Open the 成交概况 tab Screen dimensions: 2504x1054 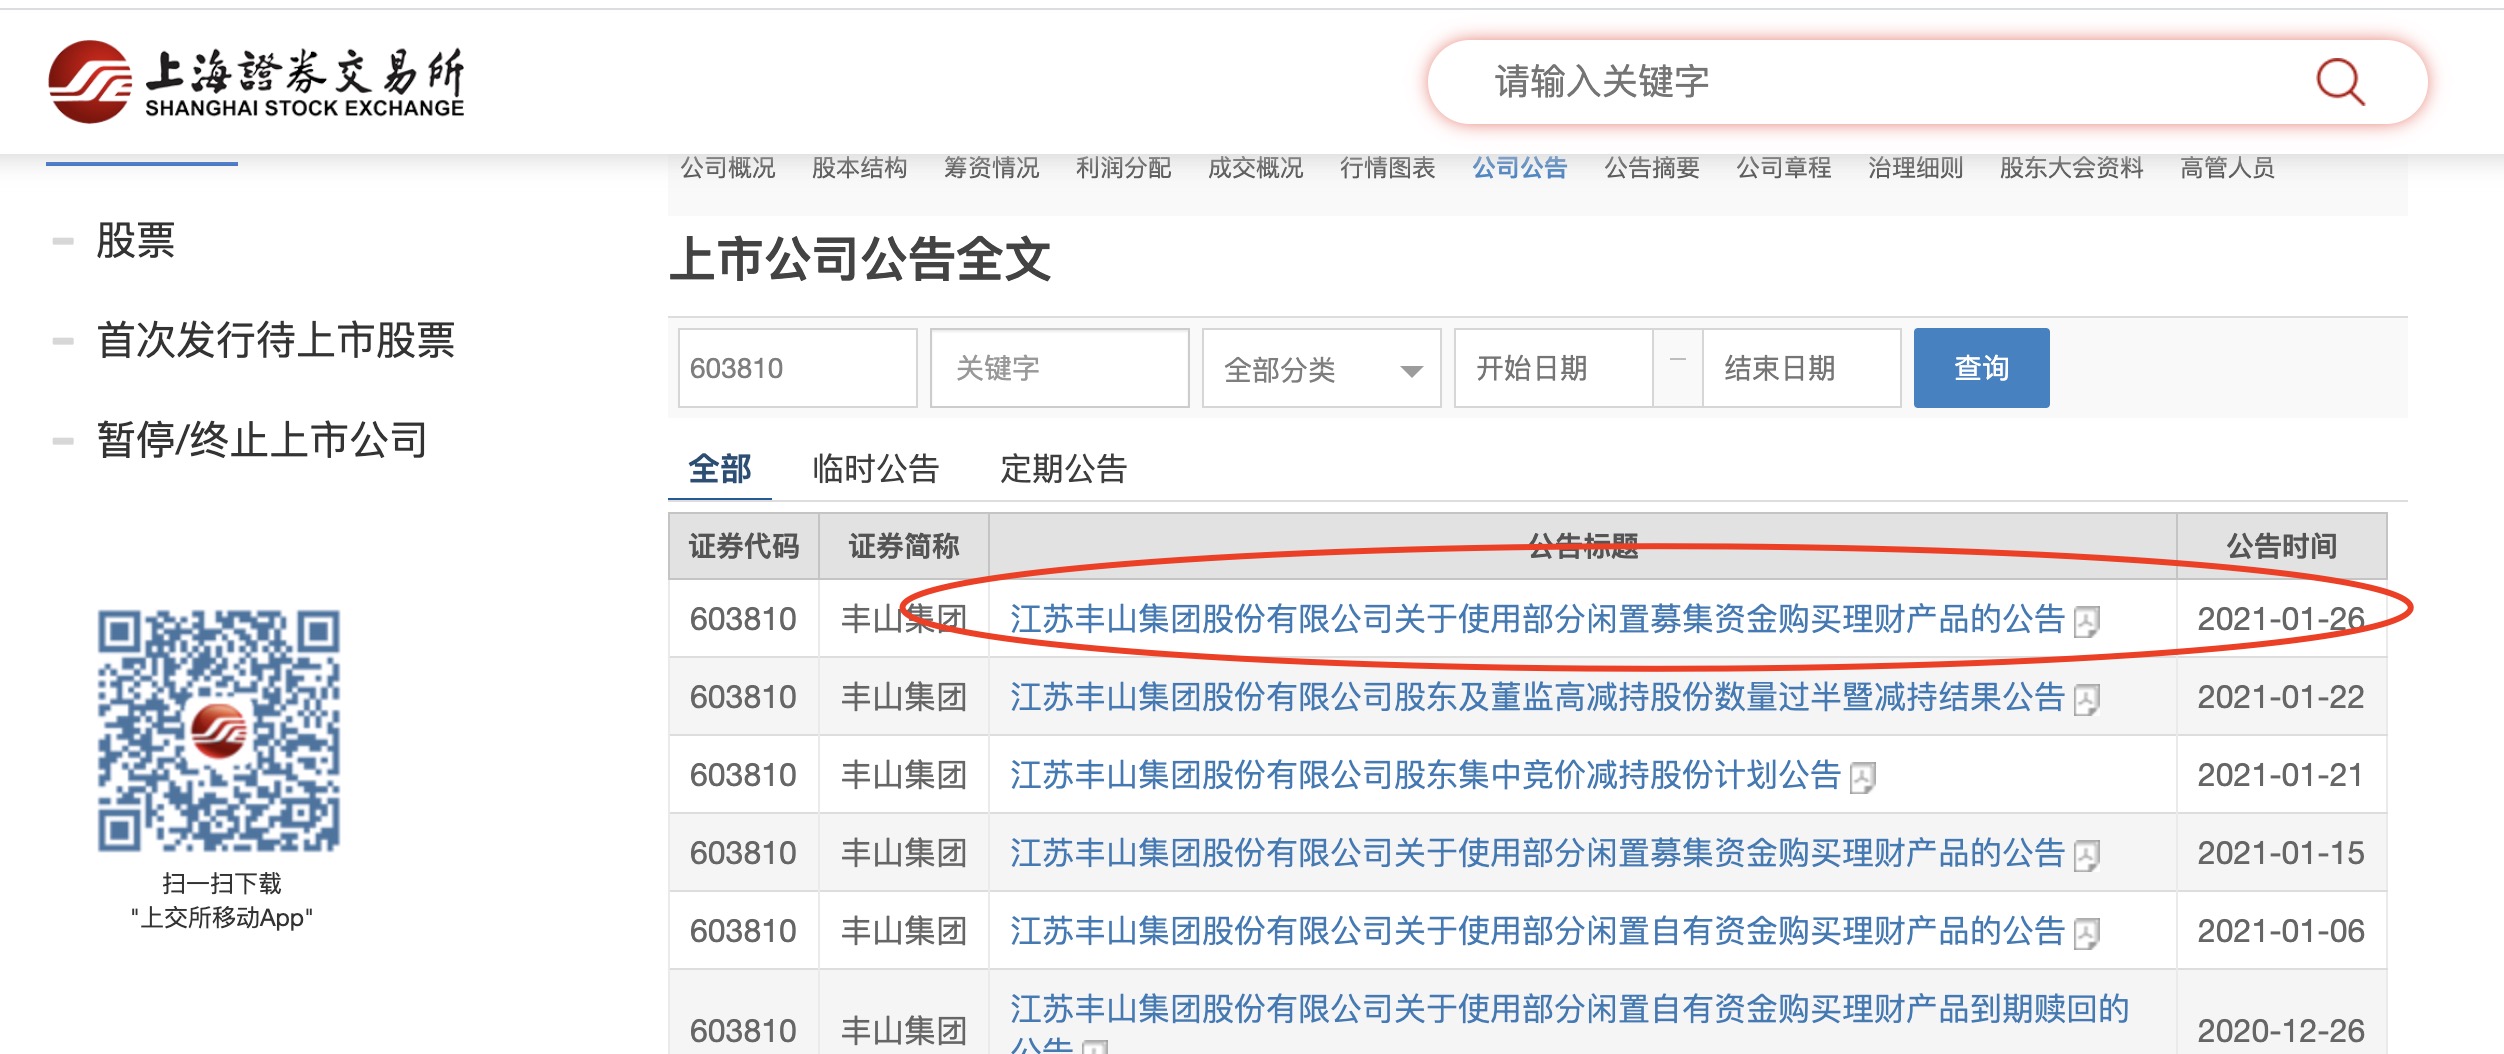(x=1256, y=168)
